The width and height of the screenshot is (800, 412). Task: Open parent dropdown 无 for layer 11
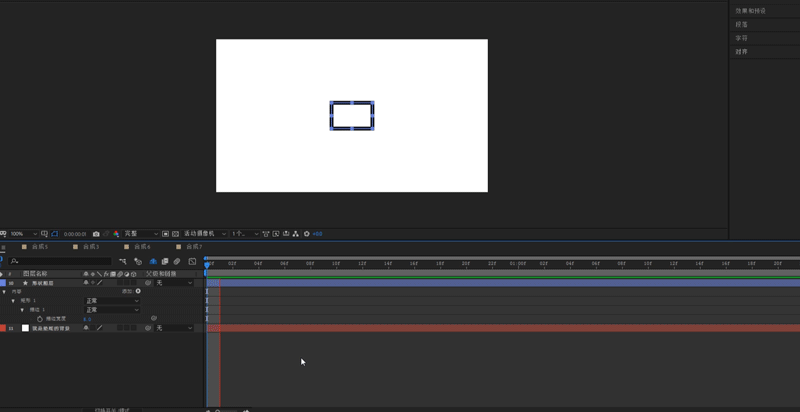[174, 328]
